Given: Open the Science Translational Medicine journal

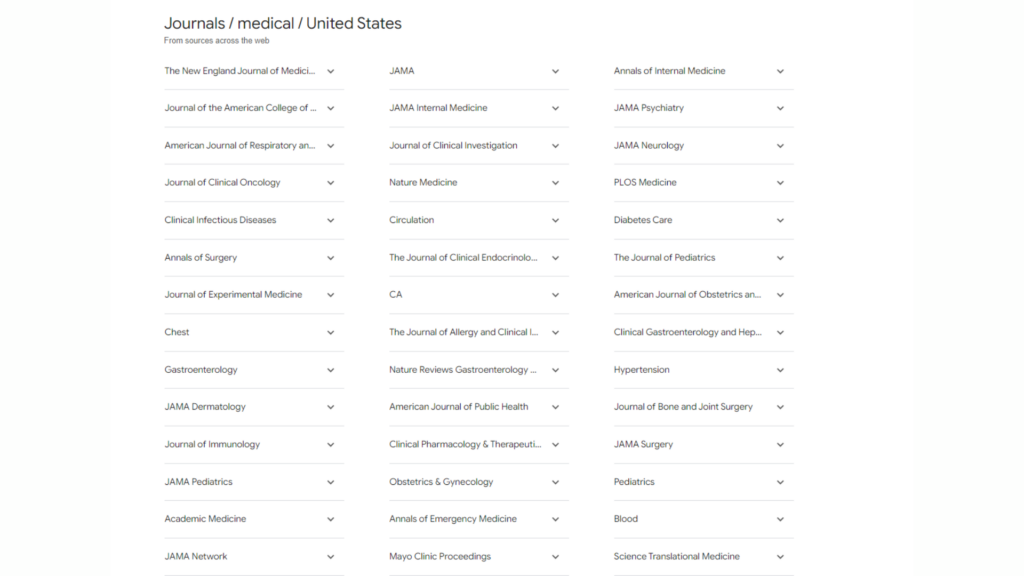Looking at the screenshot, I should pyautogui.click(x=676, y=556).
